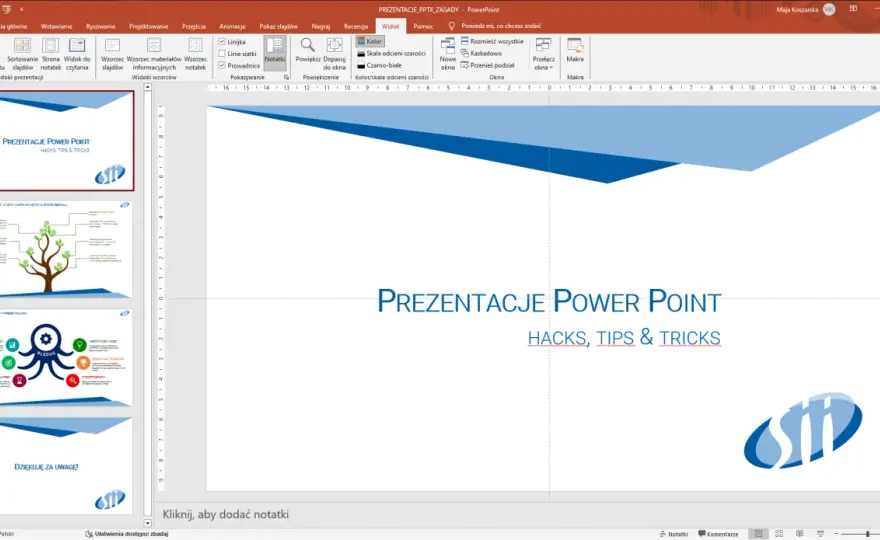Select Kolor view mode

pyautogui.click(x=370, y=41)
